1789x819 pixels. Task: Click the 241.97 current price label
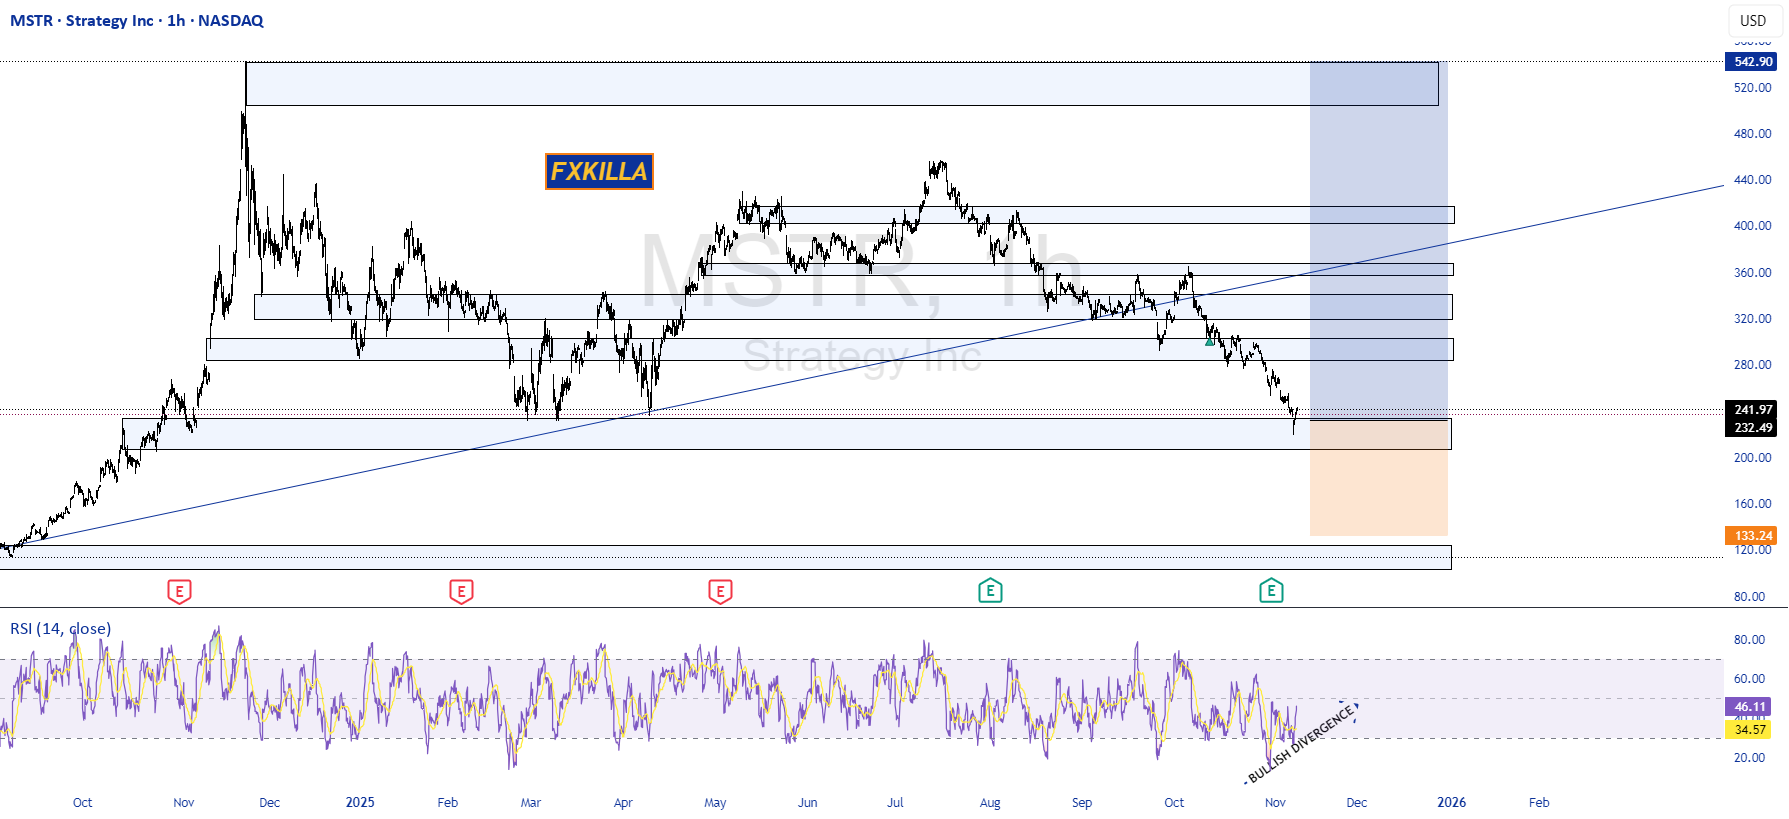pos(1751,410)
